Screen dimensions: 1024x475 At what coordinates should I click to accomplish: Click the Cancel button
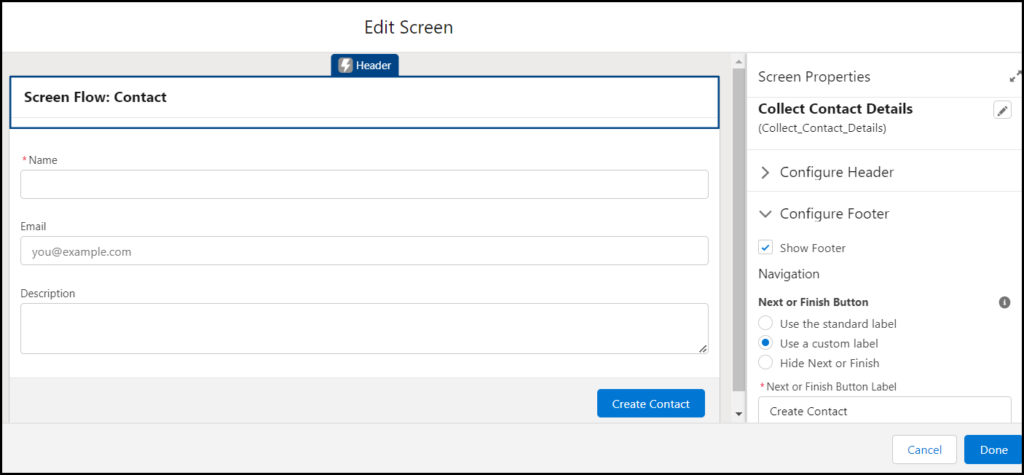pyautogui.click(x=924, y=450)
